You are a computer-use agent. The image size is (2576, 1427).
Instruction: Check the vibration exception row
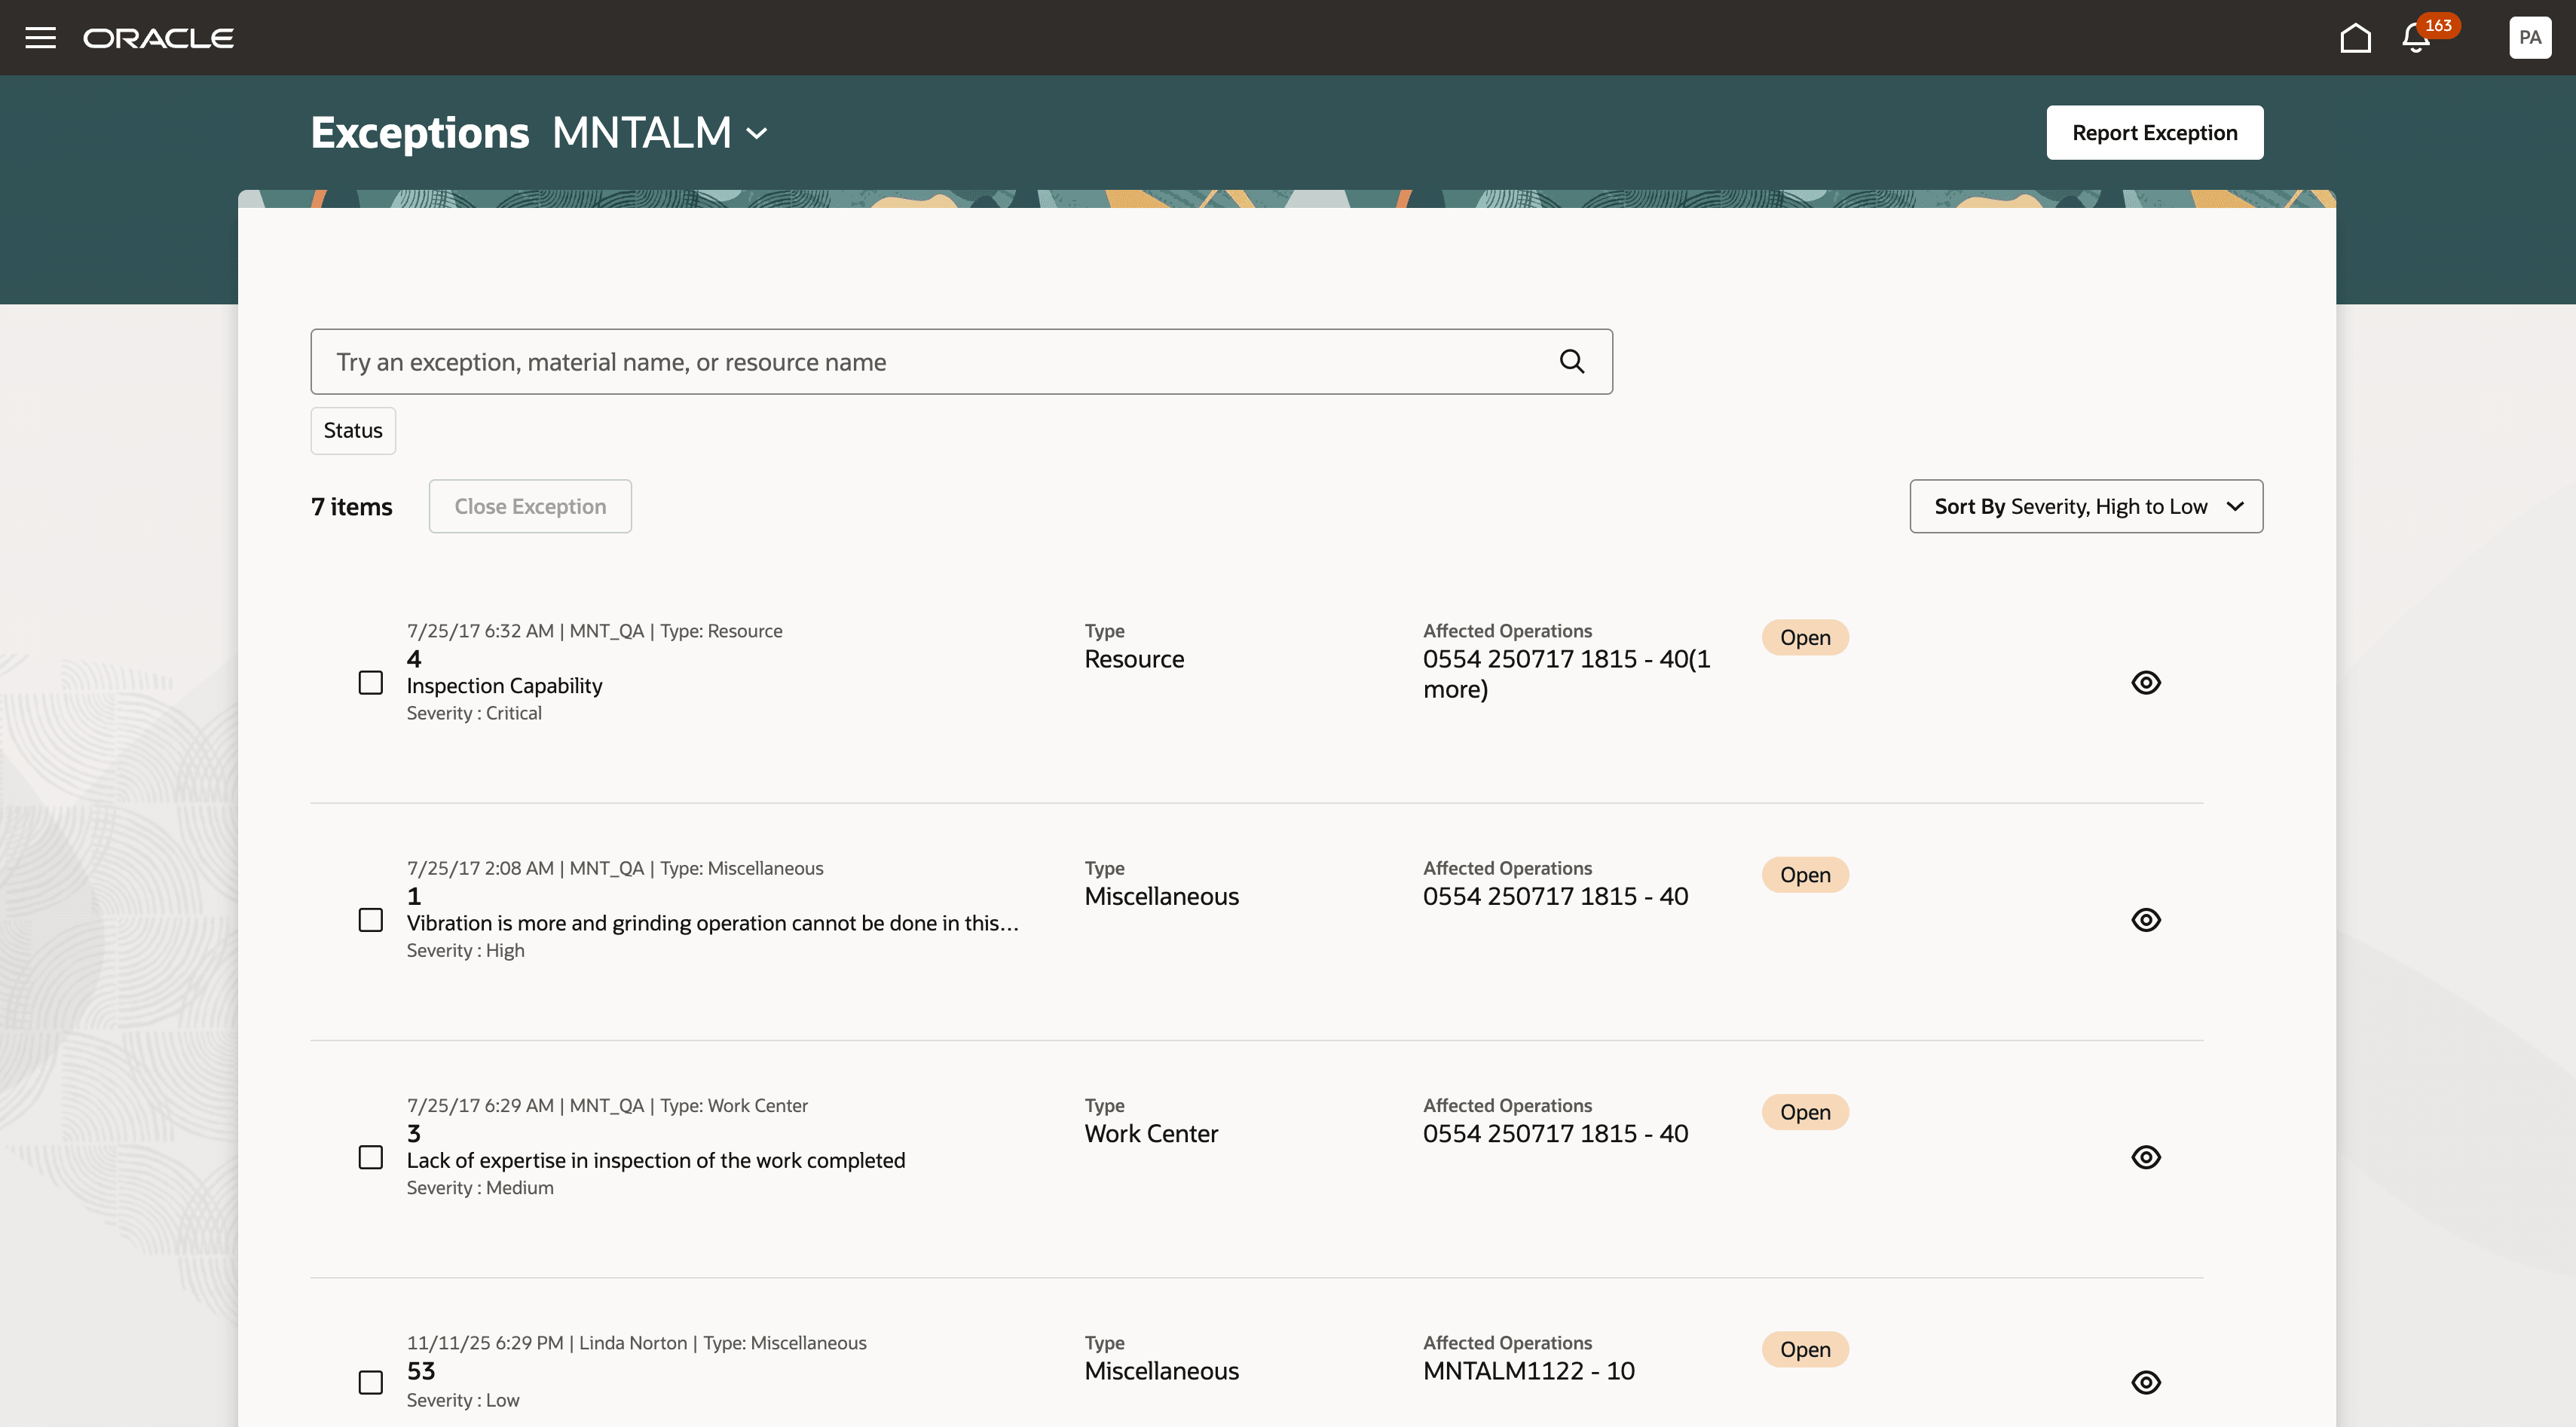(371, 919)
